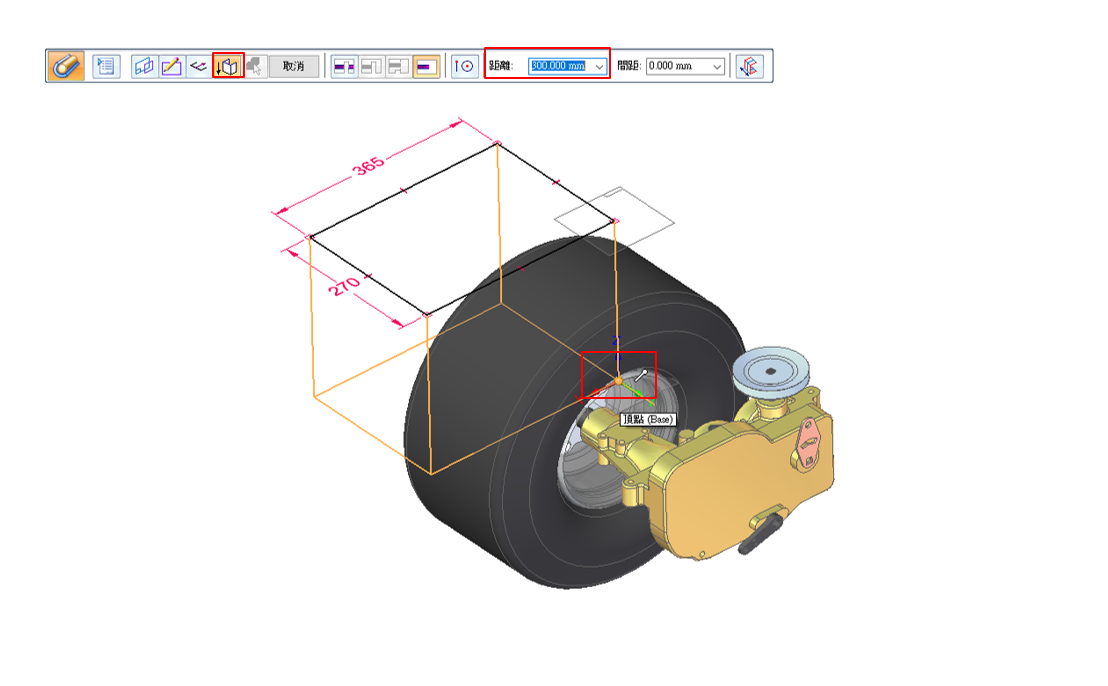Select the 365 dimension on the sketch
Screen dimensions: 1108x686
click(366, 168)
